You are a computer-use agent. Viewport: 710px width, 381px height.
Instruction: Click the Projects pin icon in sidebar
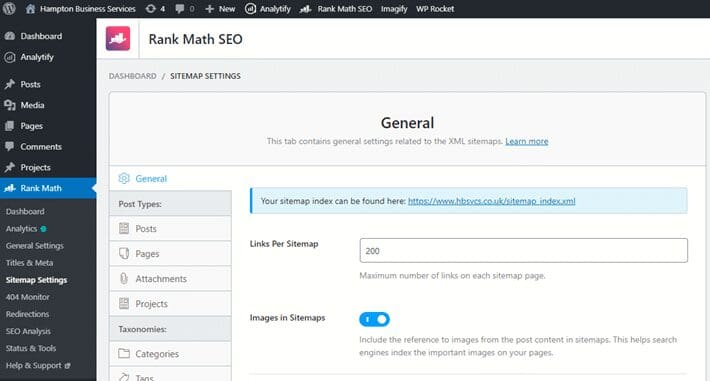10,167
